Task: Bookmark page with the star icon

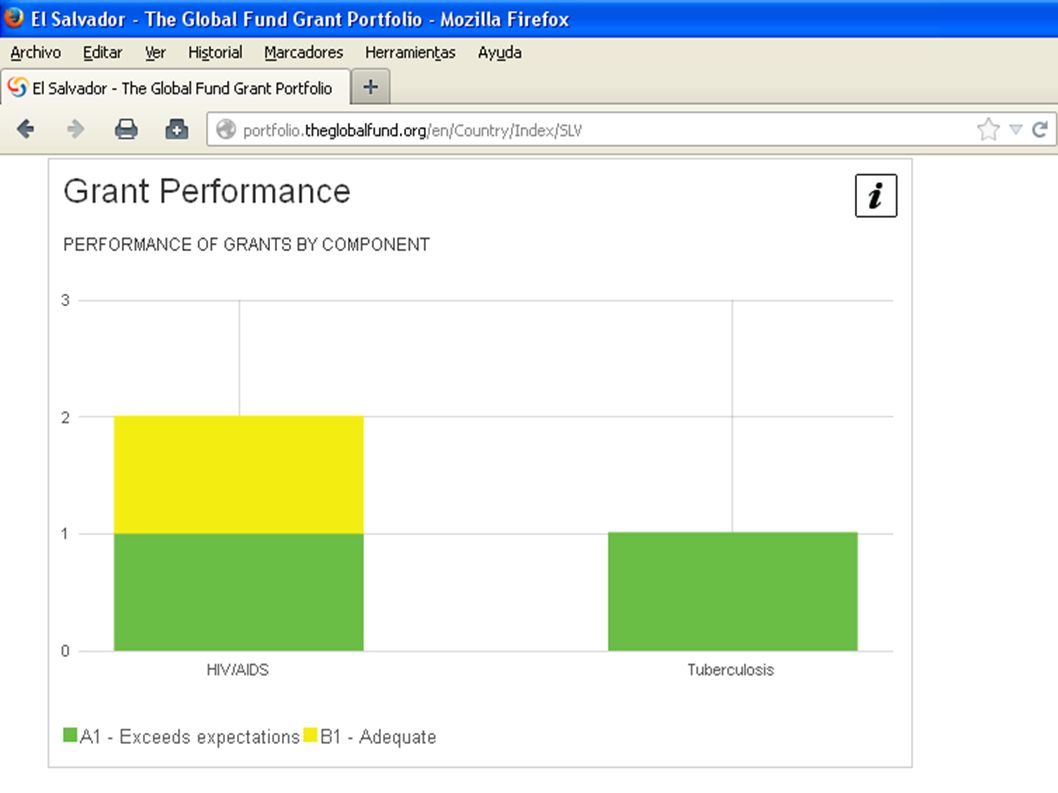Action: (988, 129)
